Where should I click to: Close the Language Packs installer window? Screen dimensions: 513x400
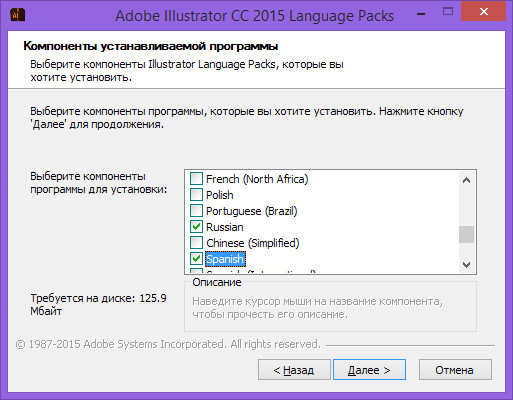483,12
